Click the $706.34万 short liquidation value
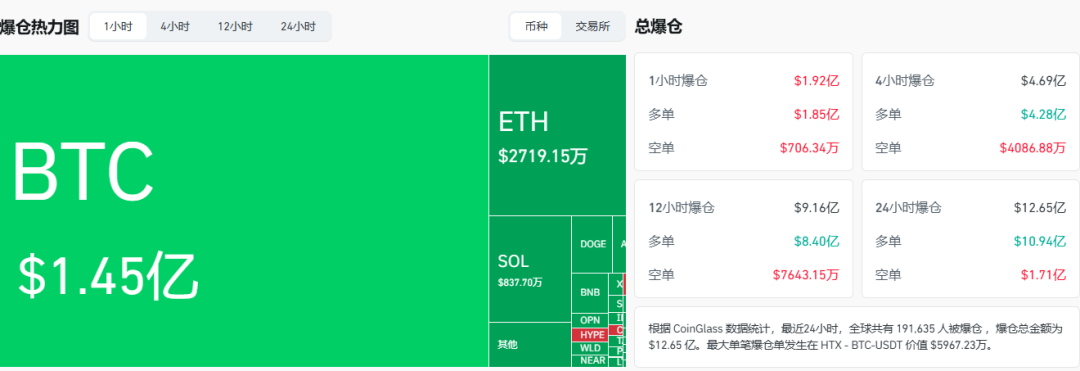 [x=809, y=147]
